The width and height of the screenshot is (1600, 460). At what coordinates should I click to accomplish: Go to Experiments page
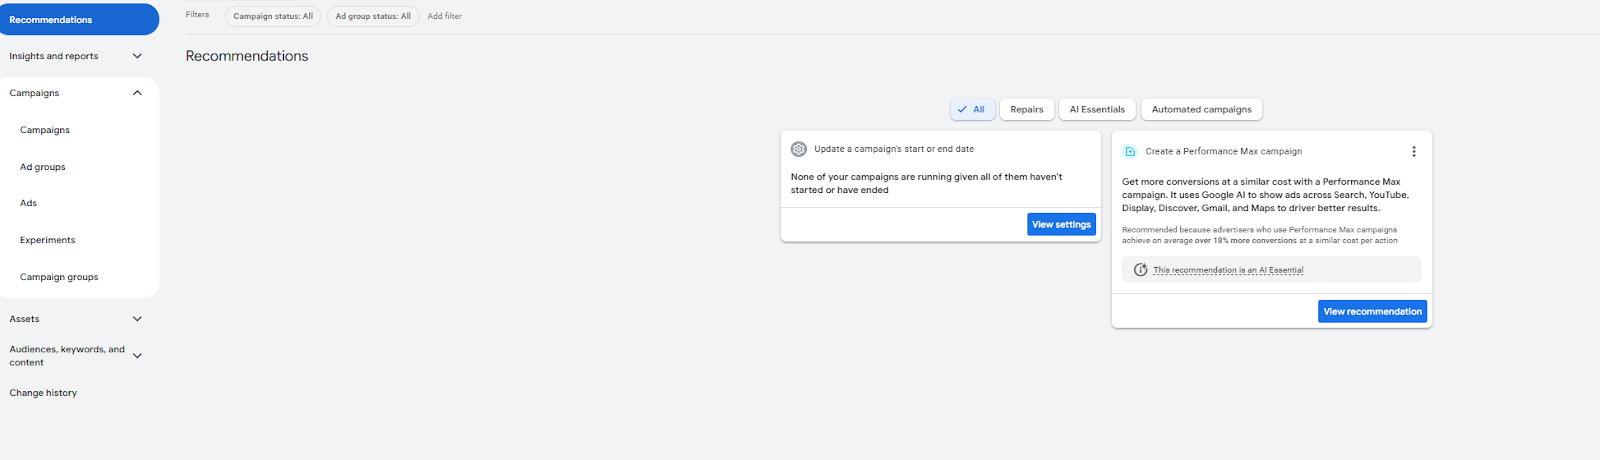(48, 240)
